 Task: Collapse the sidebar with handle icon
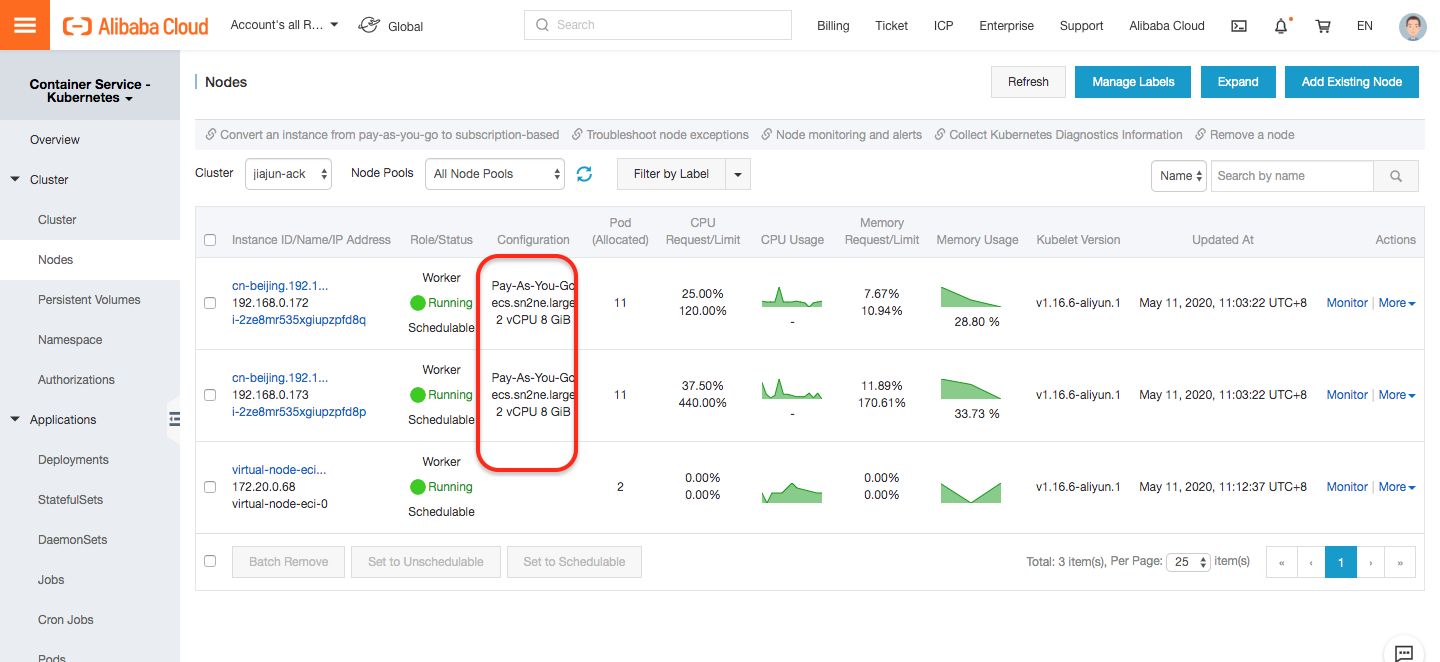[x=173, y=419]
